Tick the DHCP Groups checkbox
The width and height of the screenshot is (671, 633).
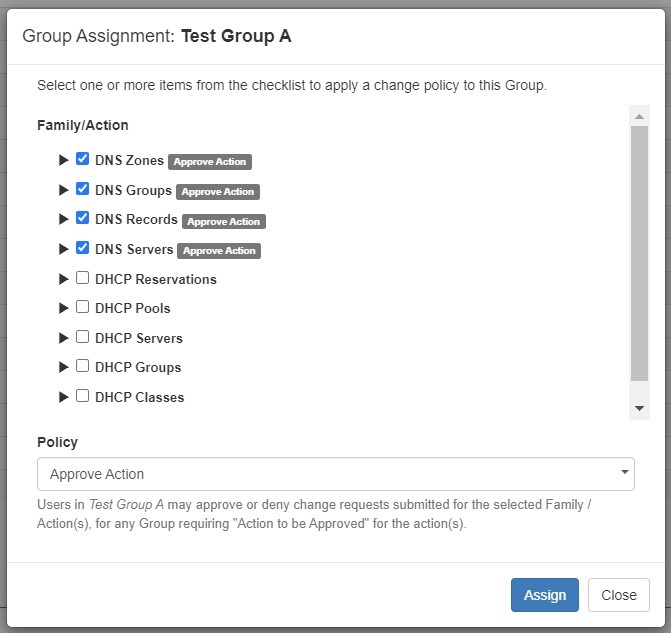[83, 367]
